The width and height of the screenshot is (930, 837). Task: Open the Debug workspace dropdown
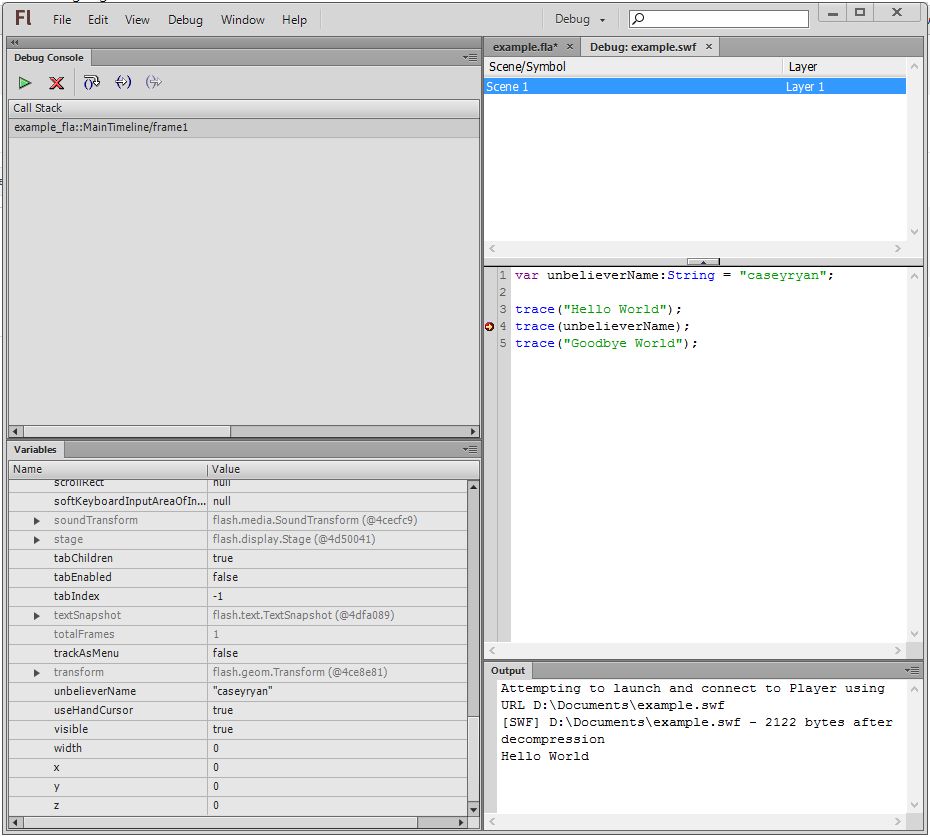pos(579,20)
